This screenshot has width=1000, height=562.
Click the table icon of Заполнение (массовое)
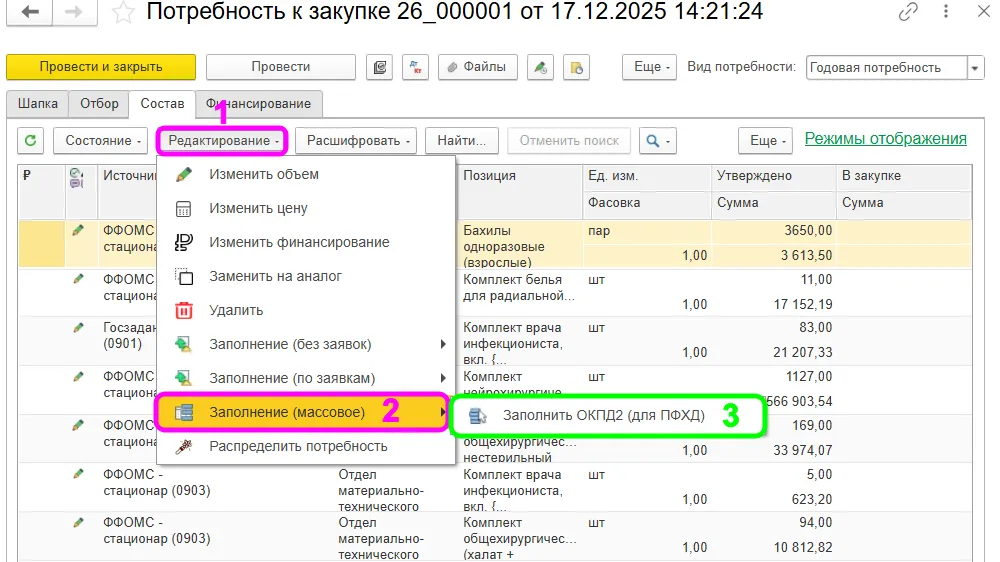[x=184, y=412]
